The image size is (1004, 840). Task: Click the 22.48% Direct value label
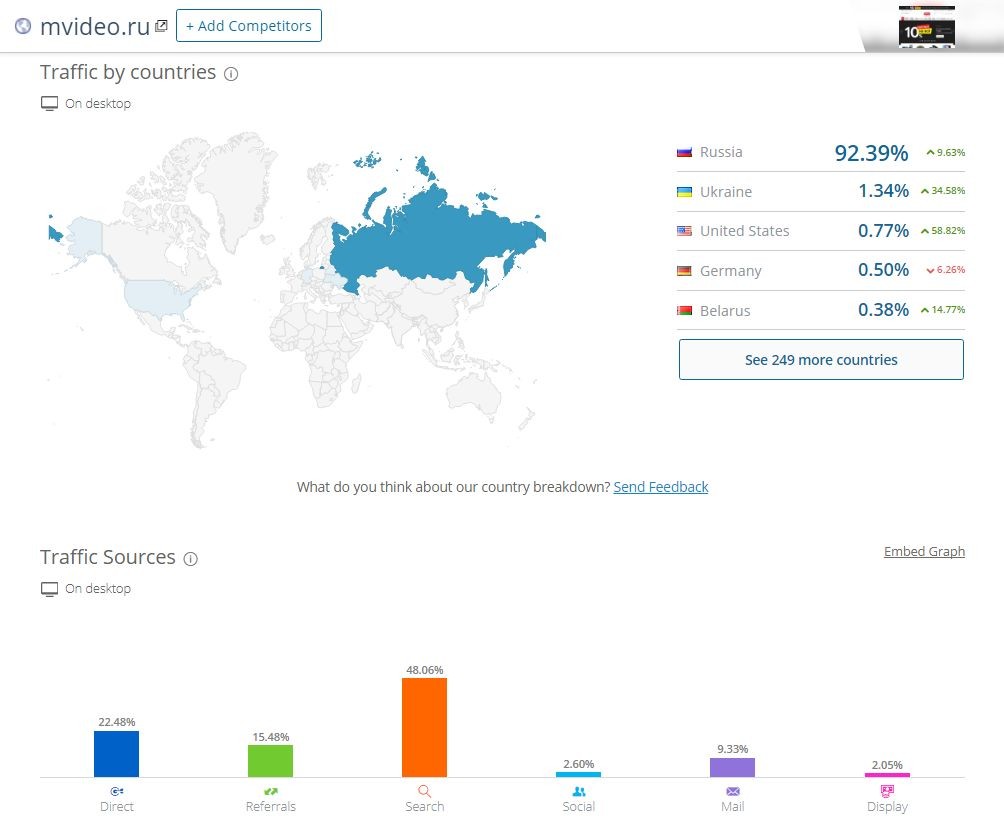pos(117,722)
